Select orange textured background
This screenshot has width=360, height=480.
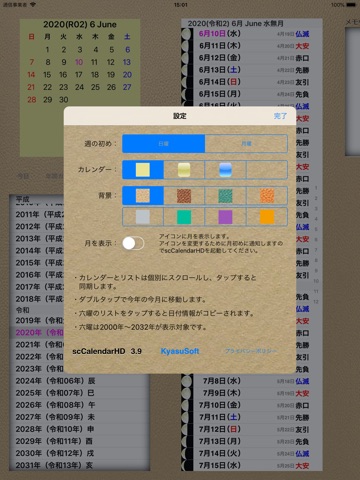tap(267, 196)
